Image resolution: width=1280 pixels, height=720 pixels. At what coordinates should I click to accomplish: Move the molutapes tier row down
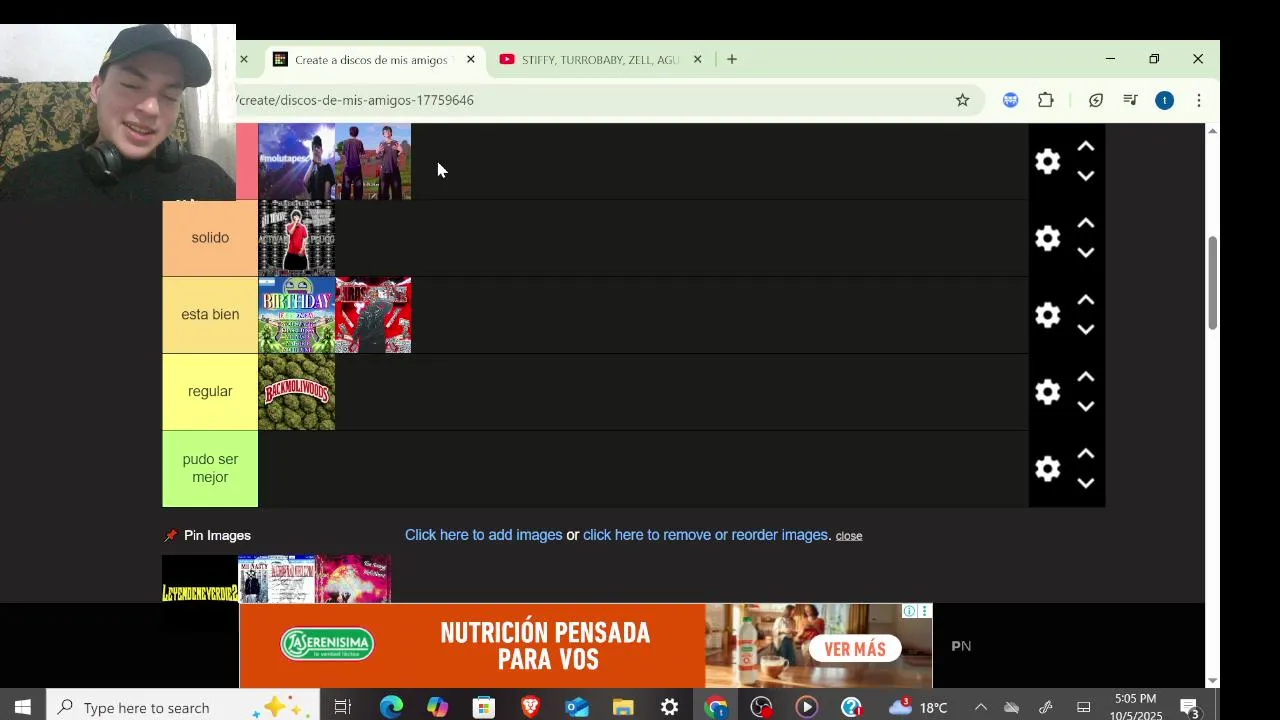pos(1085,176)
